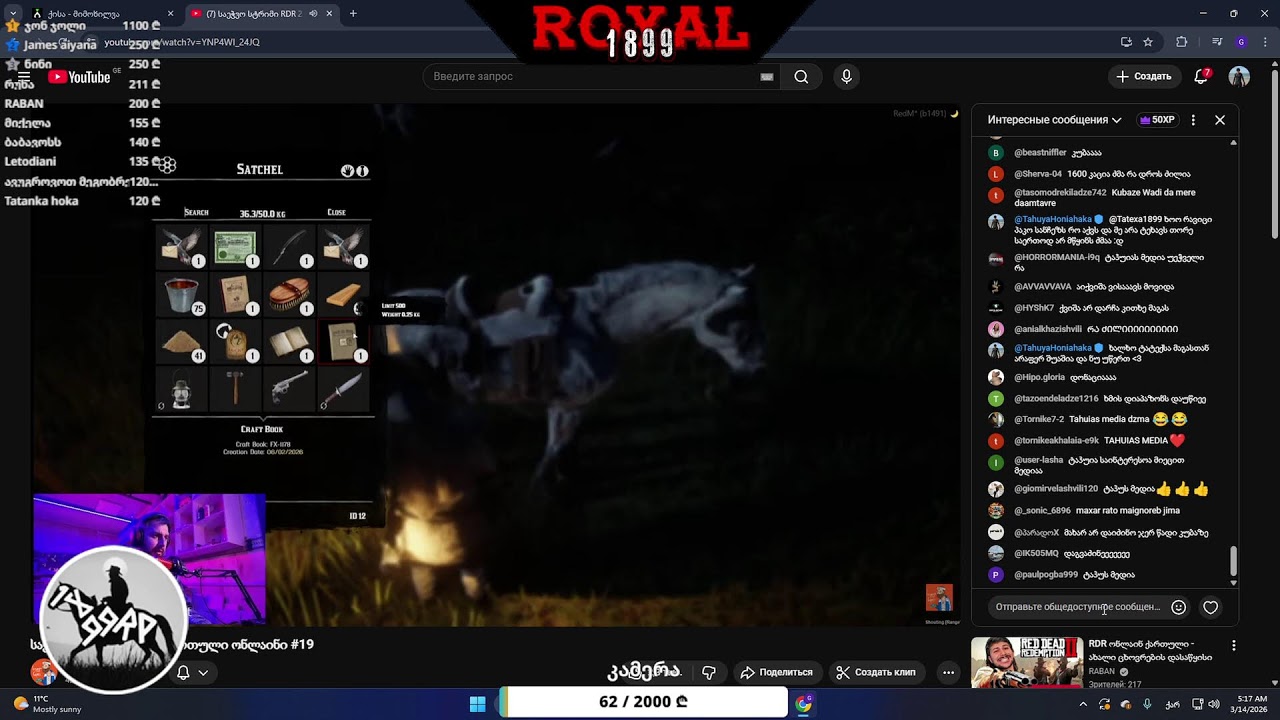Open Chrome from the taskbar

pyautogui.click(x=803, y=704)
